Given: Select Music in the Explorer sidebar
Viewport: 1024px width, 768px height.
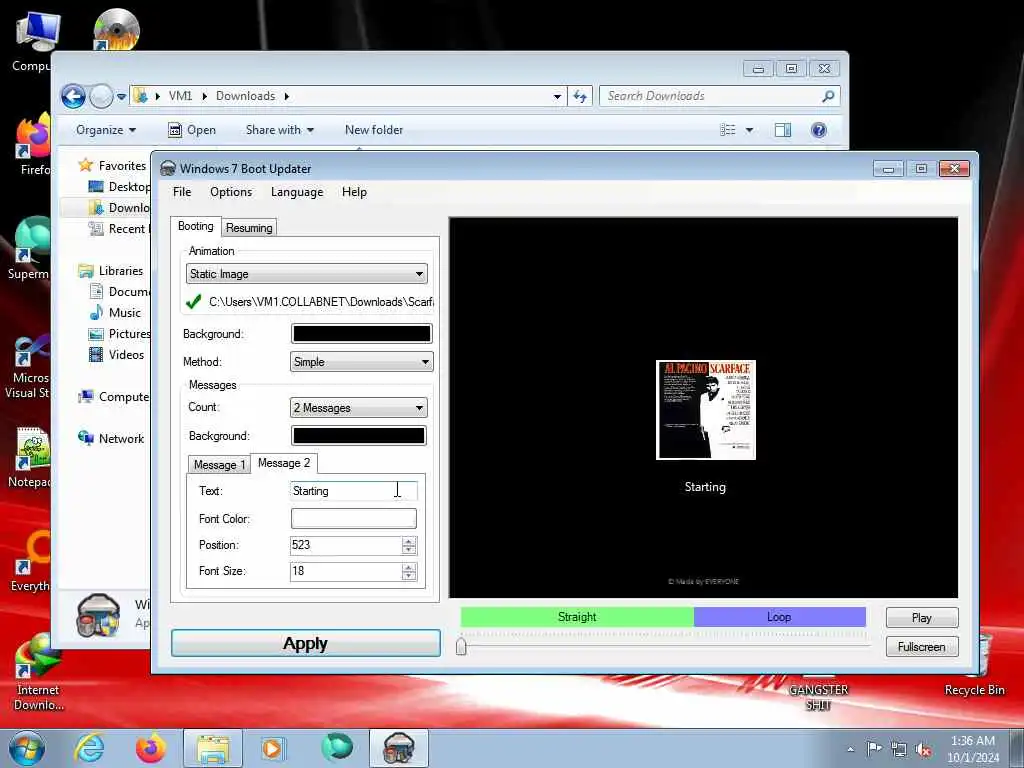Looking at the screenshot, I should click(124, 313).
